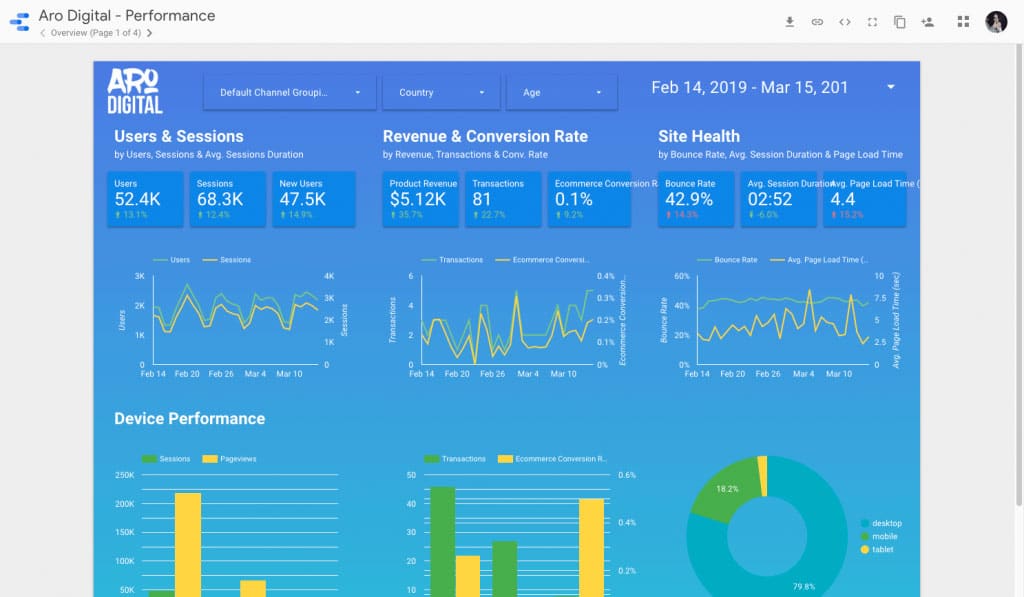Open the Google apps grid
Image resolution: width=1024 pixels, height=597 pixels.
pyautogui.click(x=963, y=22)
